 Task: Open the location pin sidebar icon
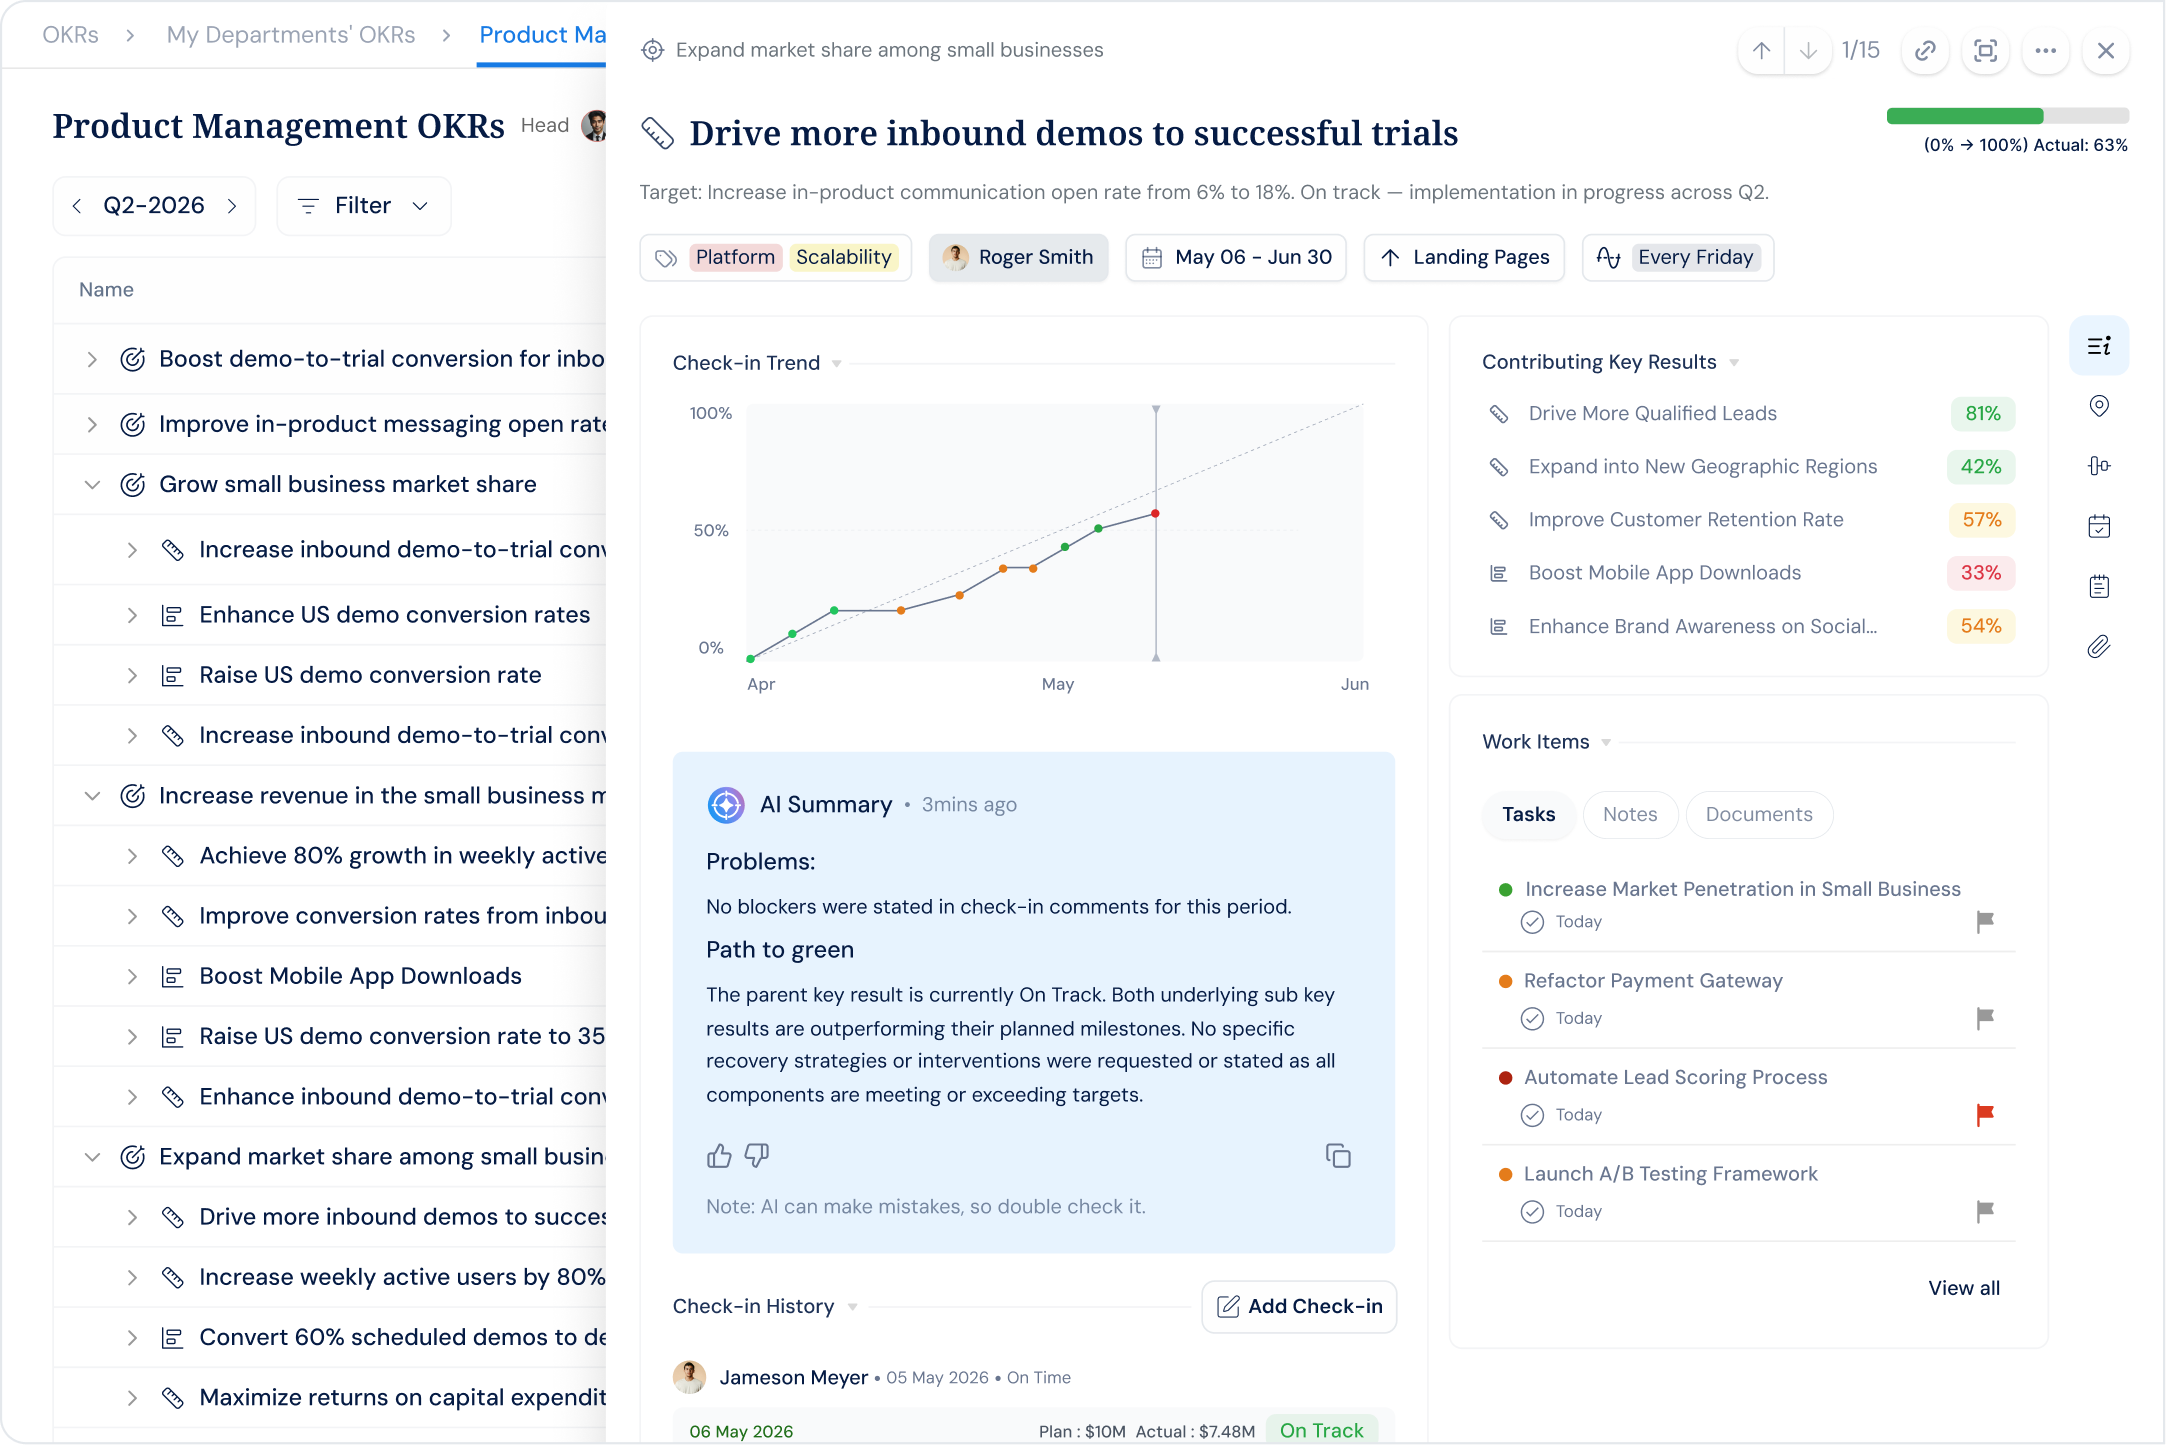pyautogui.click(x=2099, y=406)
